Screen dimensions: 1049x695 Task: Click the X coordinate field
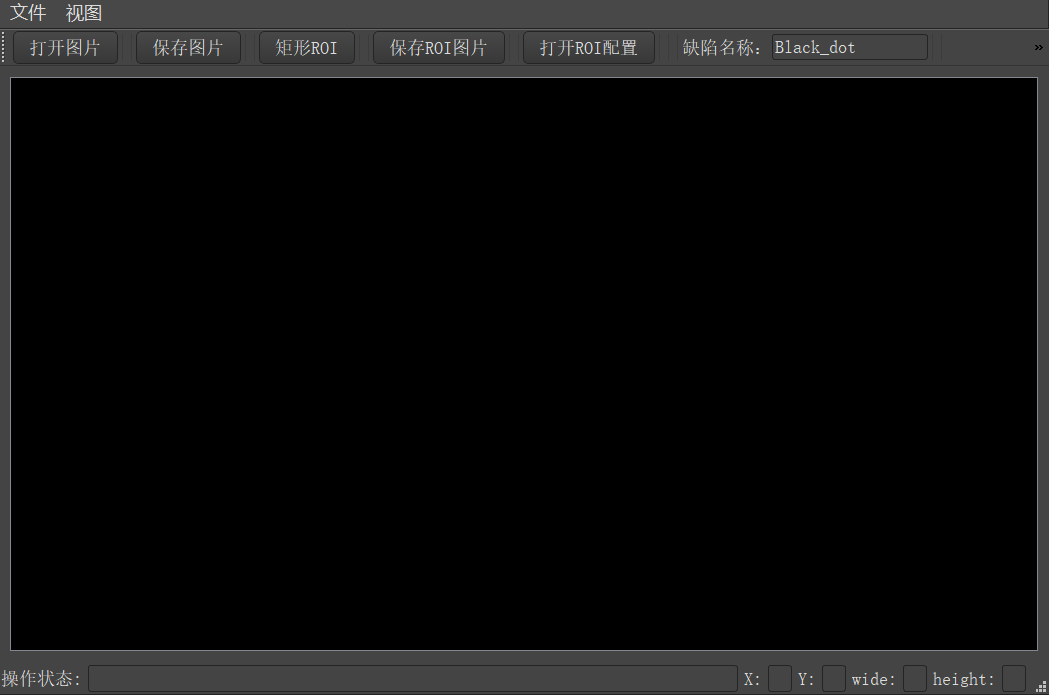779,678
